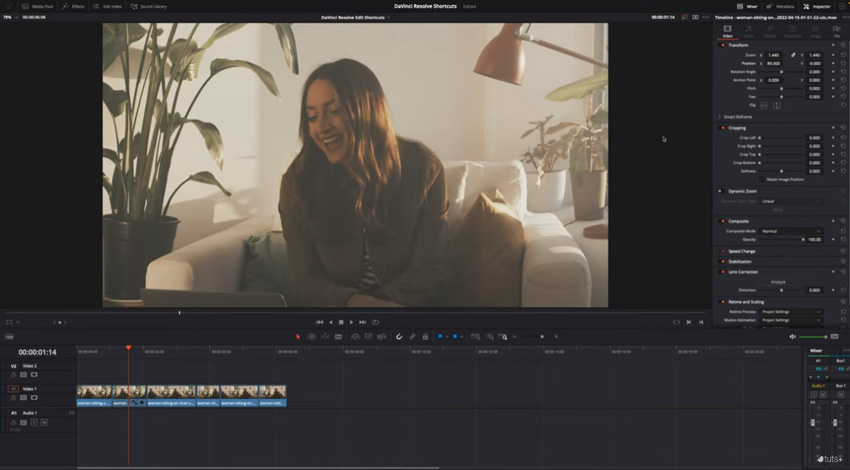The height and width of the screenshot is (470, 850).
Task: Select the Selection Mode arrow tool
Action: tap(298, 337)
